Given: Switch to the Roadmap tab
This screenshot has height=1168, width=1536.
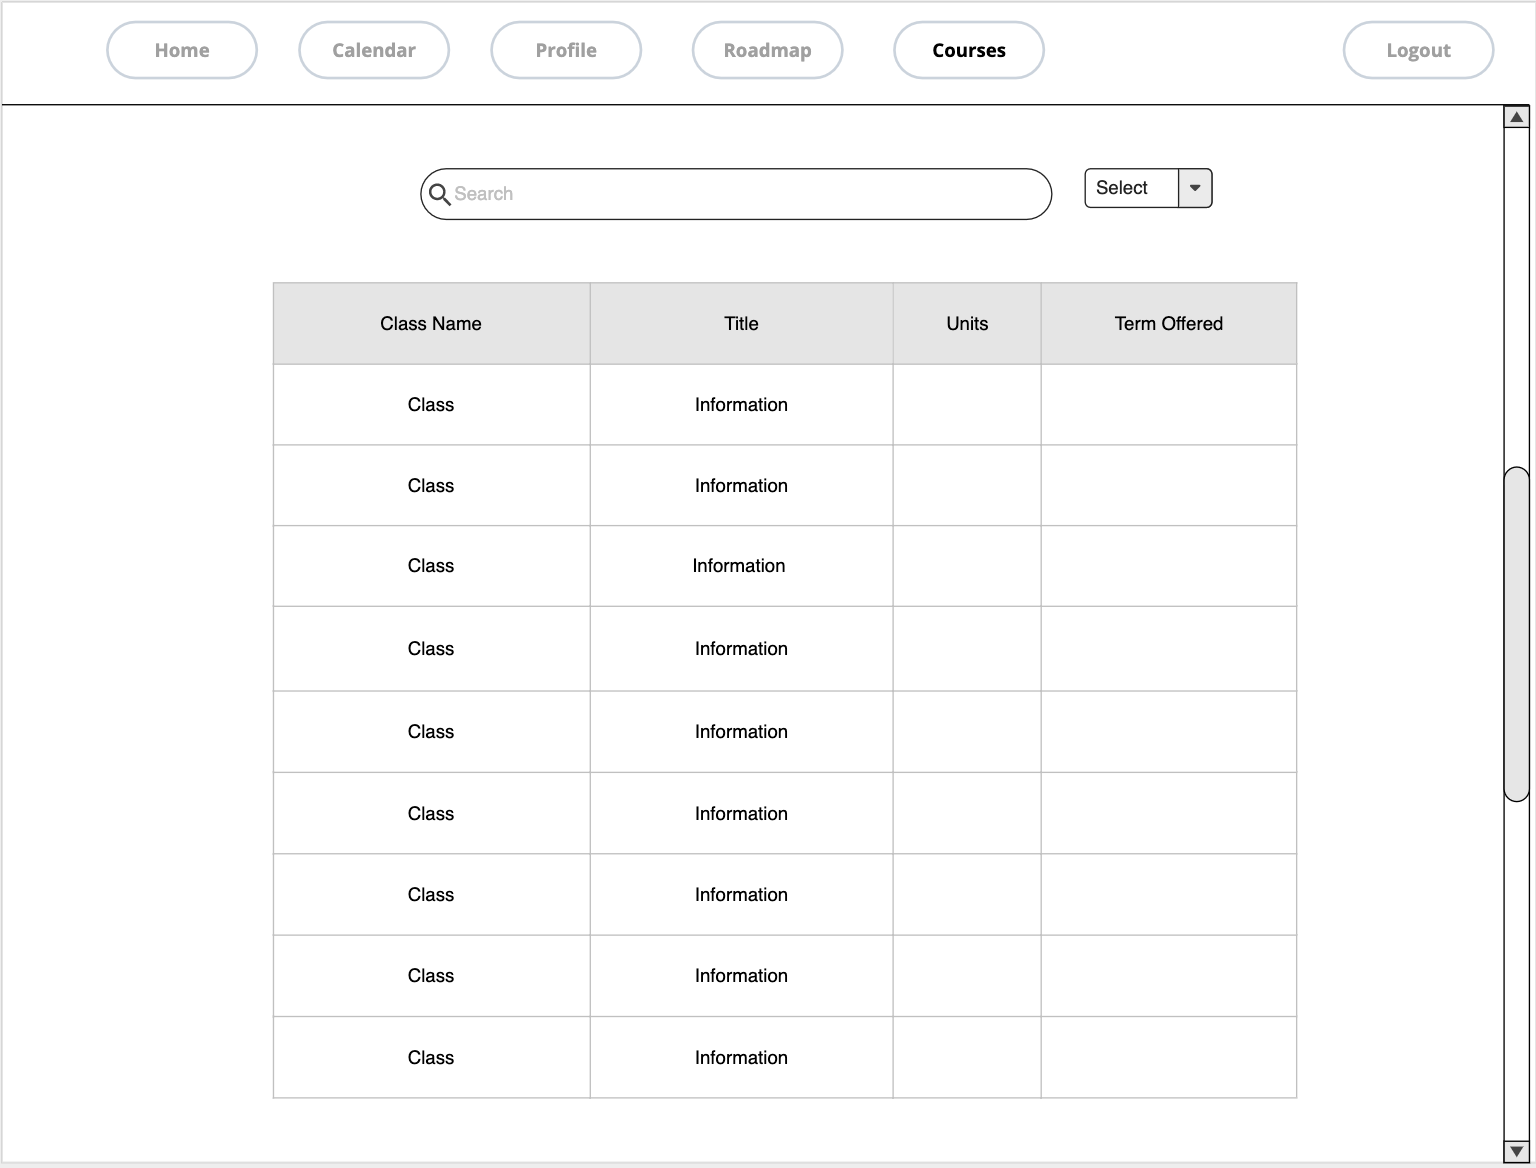Looking at the screenshot, I should 768,50.
